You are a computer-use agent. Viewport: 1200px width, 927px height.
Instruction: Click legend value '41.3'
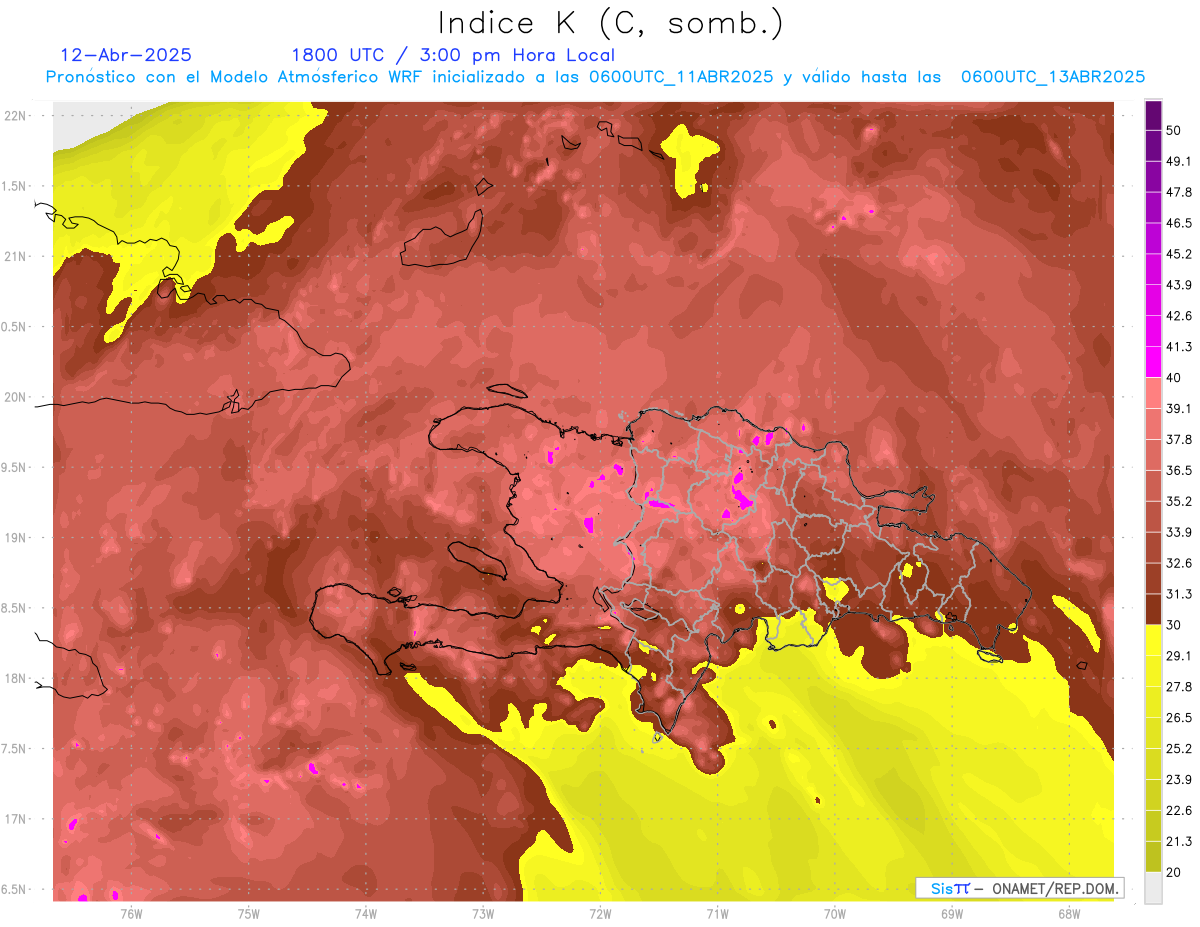coord(1179,347)
